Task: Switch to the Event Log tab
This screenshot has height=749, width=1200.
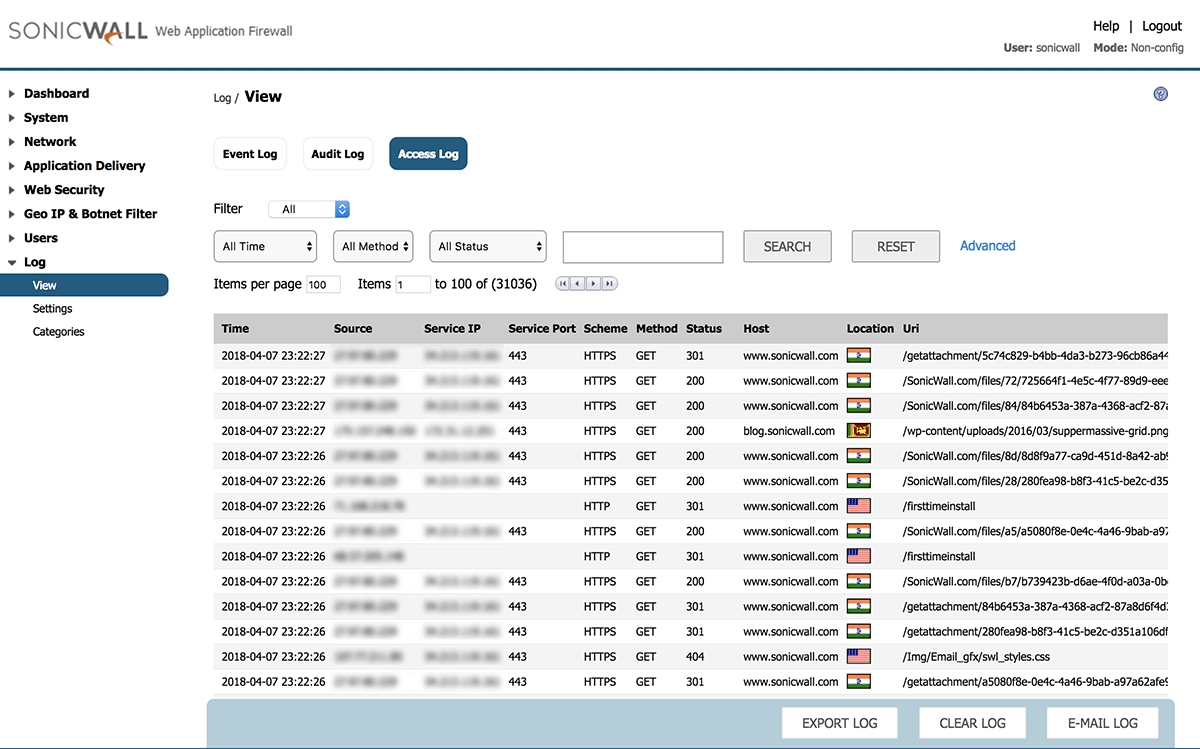Action: click(x=250, y=154)
